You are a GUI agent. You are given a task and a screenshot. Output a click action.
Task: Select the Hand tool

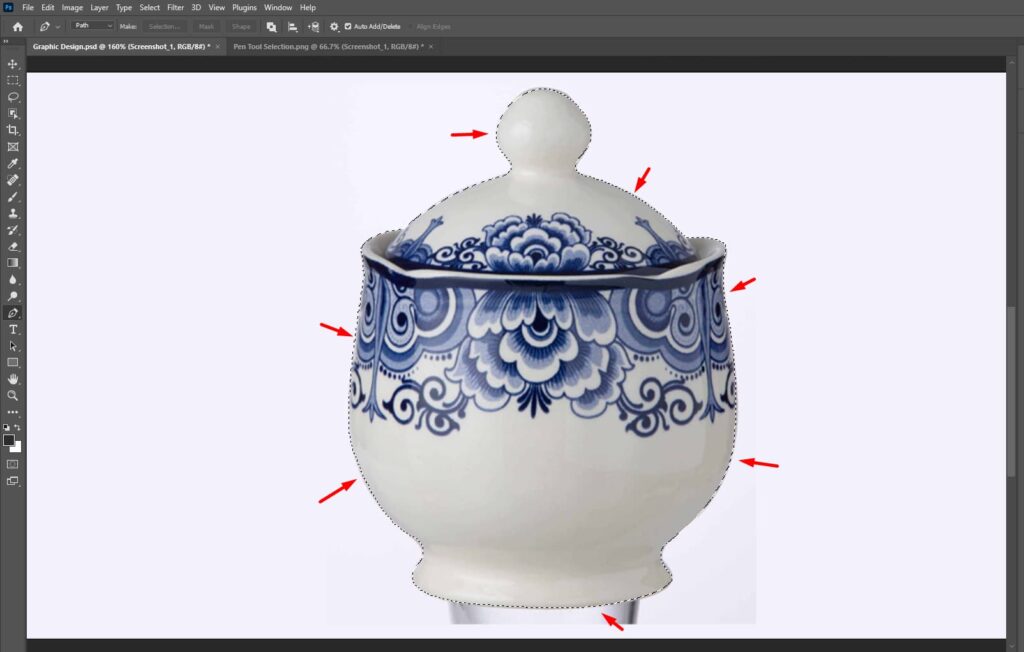click(x=12, y=379)
